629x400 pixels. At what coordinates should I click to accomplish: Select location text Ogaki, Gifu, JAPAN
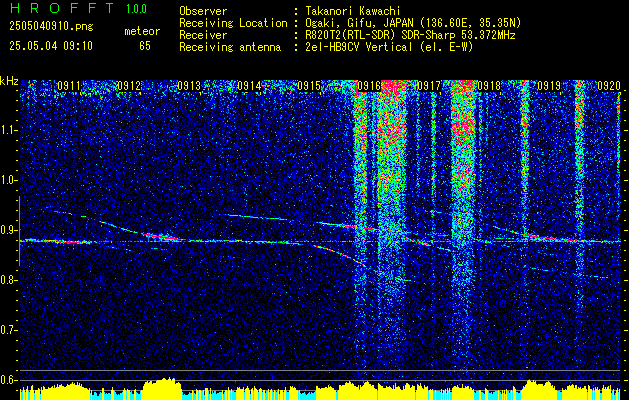point(359,23)
